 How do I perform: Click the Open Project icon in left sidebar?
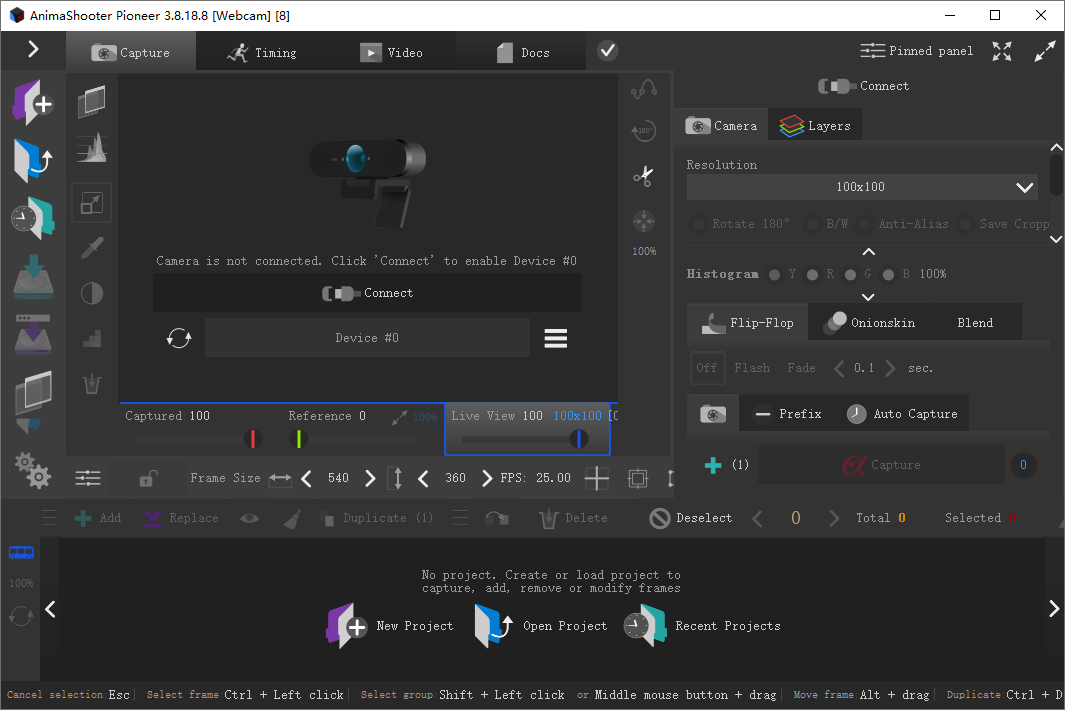click(x=33, y=160)
